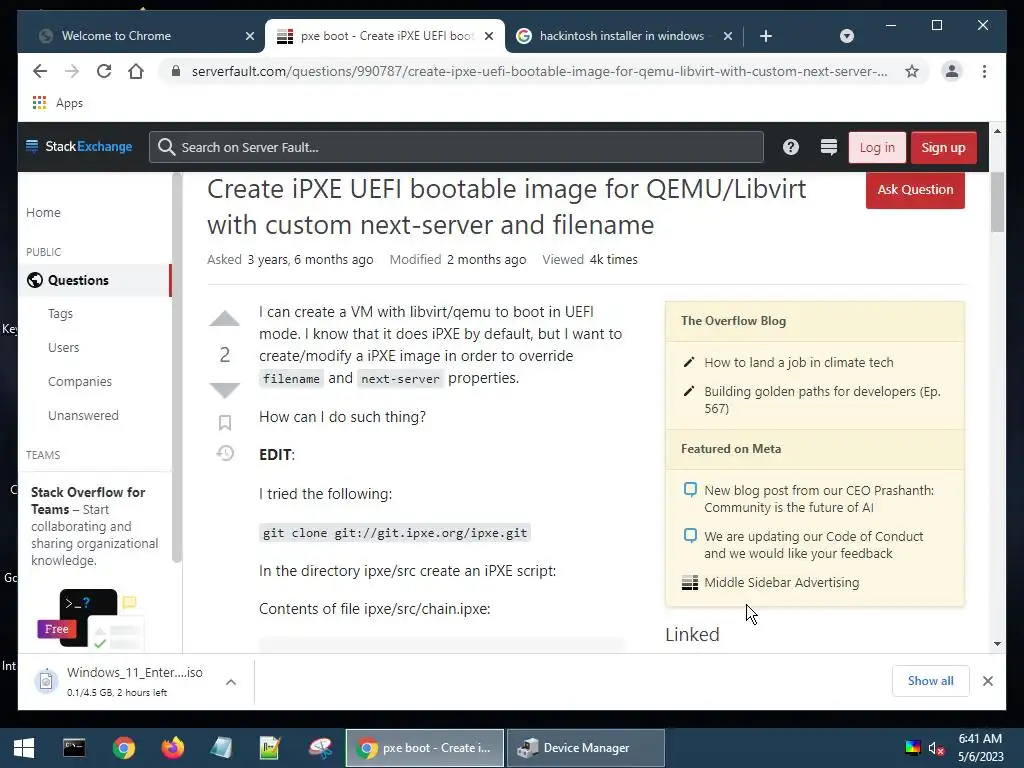The height and width of the screenshot is (768, 1024).
Task: Click the address bar URL
Action: 539,71
